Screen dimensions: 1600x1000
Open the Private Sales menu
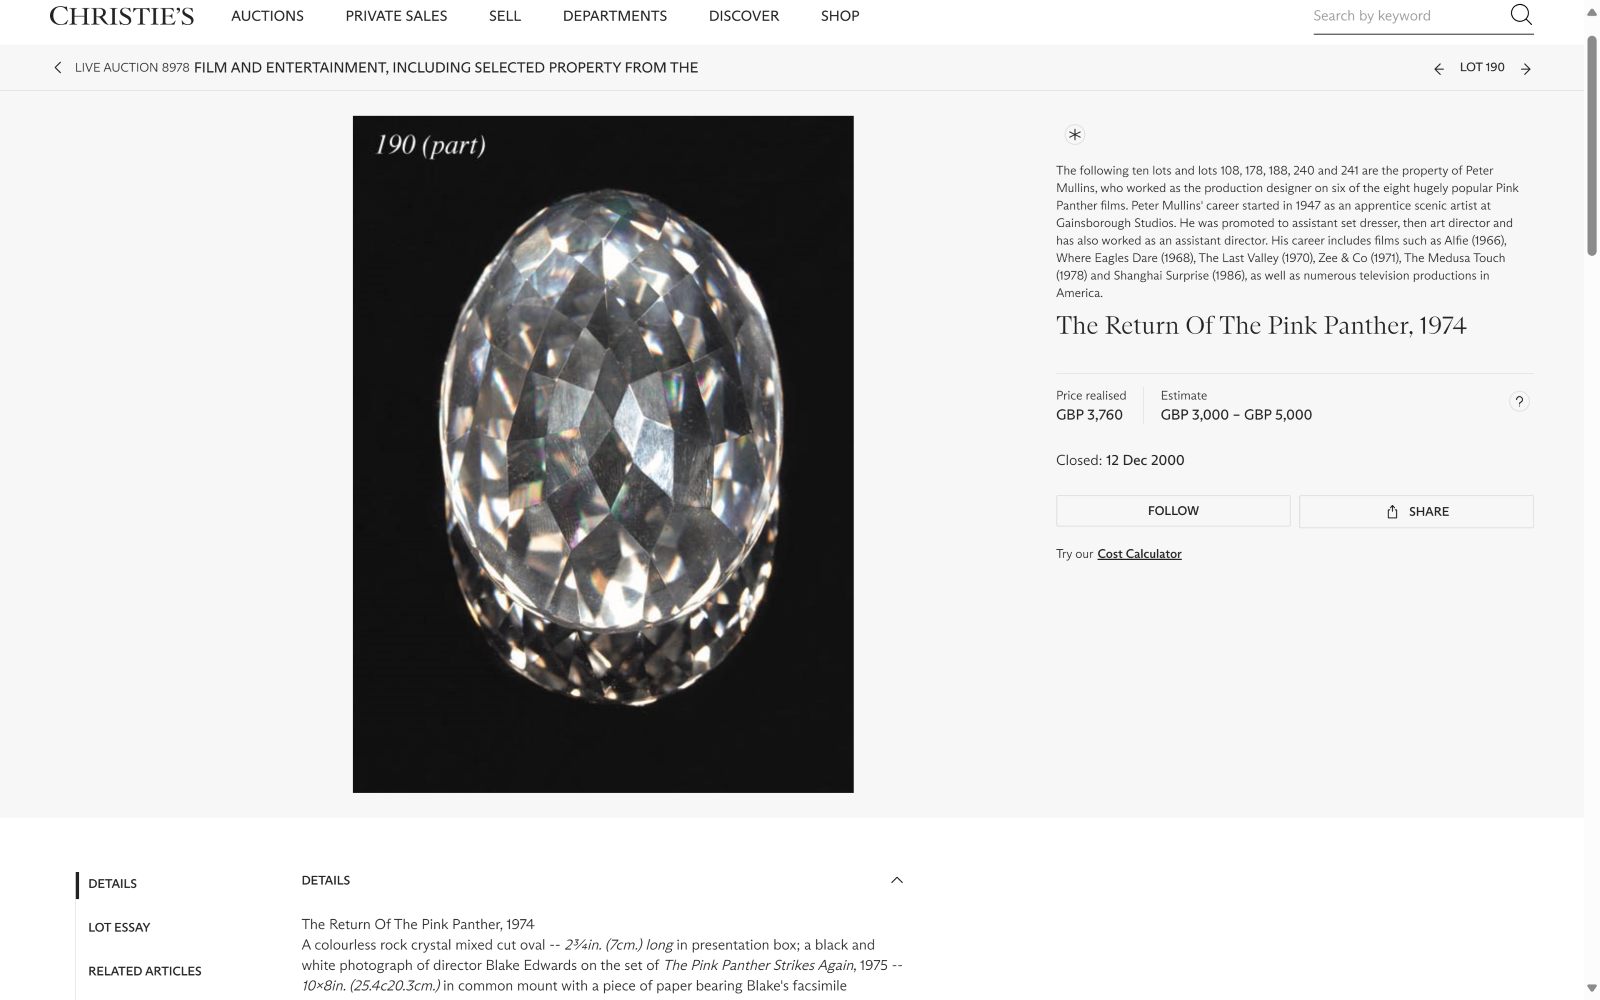coord(396,16)
